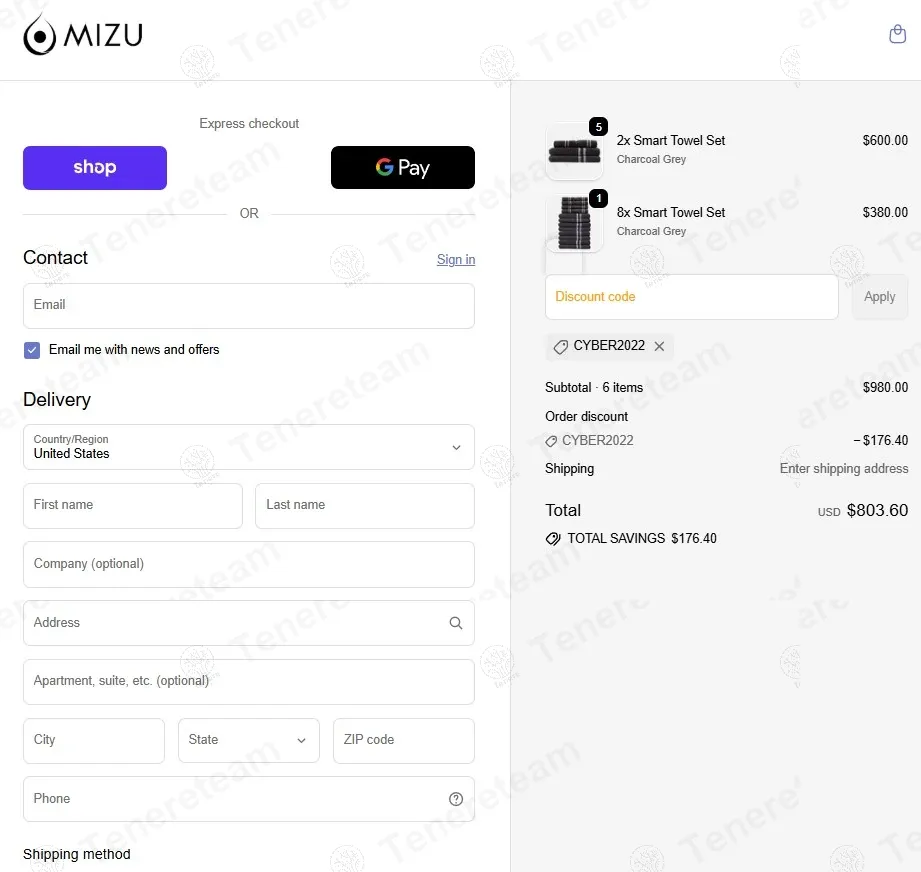Click the Contact section heading
The image size is (921, 872).
(x=55, y=258)
